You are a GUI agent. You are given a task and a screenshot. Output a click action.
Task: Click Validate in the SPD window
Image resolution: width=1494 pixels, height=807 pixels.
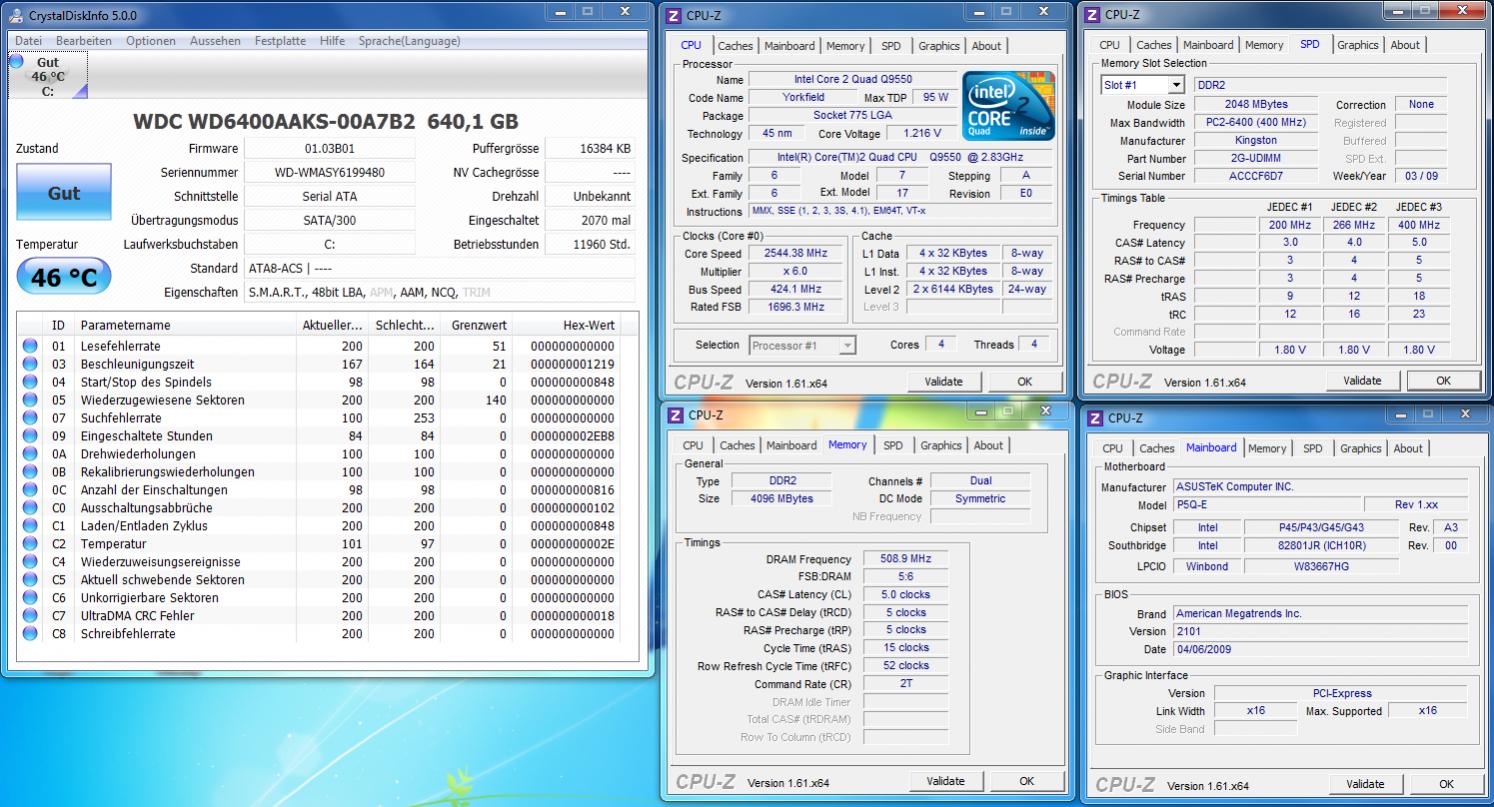pos(1362,380)
